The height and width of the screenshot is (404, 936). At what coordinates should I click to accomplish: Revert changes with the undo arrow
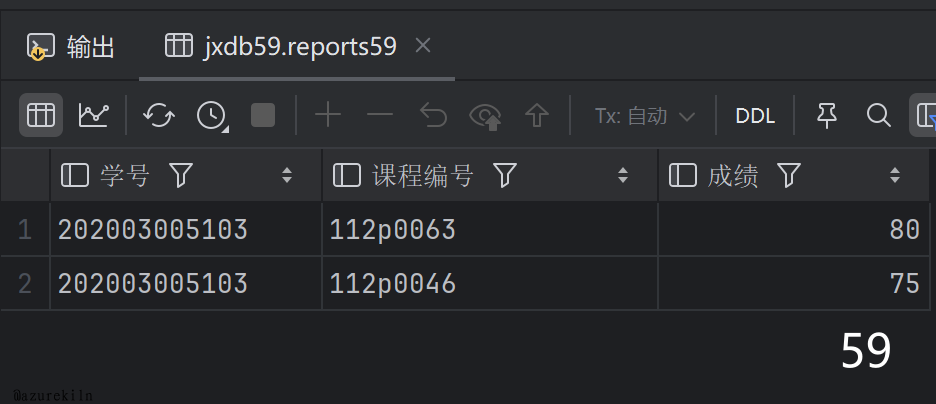click(x=432, y=115)
